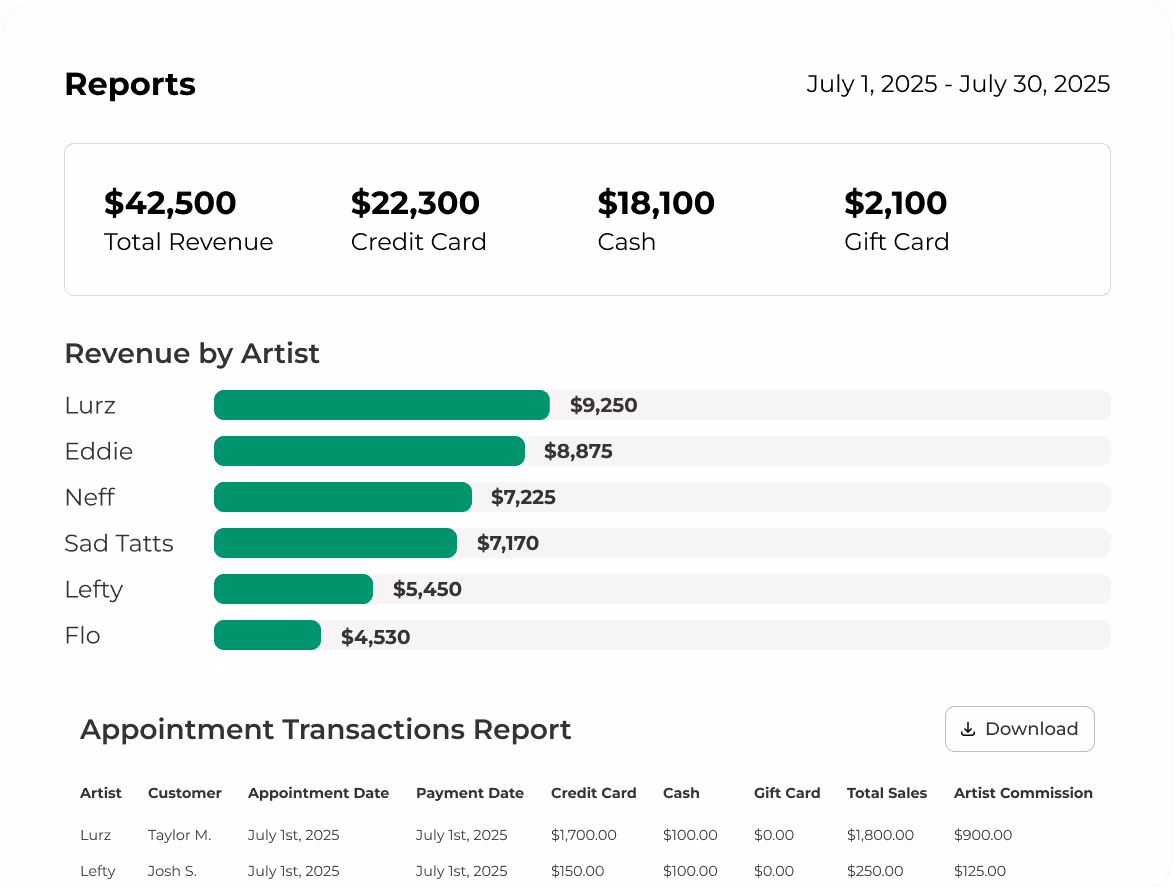The width and height of the screenshot is (1175, 887).
Task: Click the Reports page heading
Action: click(130, 84)
